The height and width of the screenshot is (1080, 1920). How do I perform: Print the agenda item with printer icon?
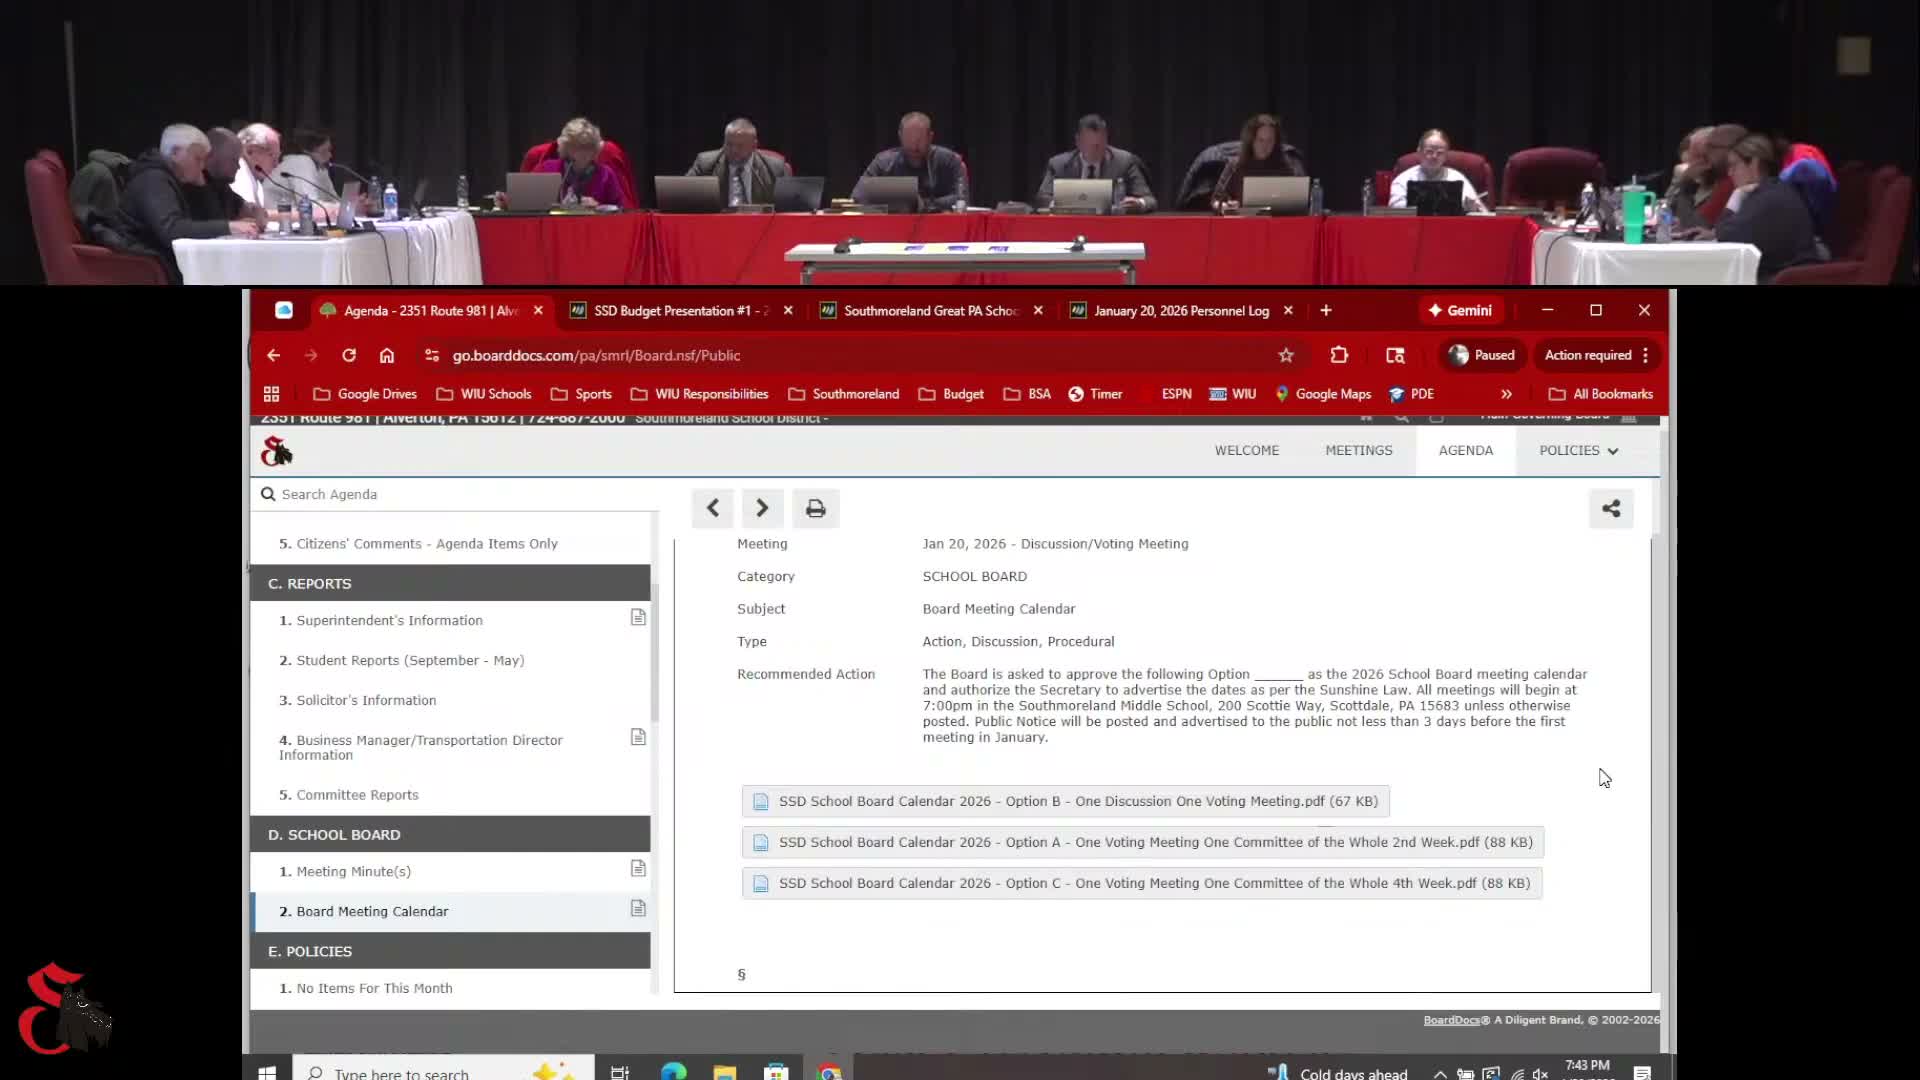(x=815, y=508)
